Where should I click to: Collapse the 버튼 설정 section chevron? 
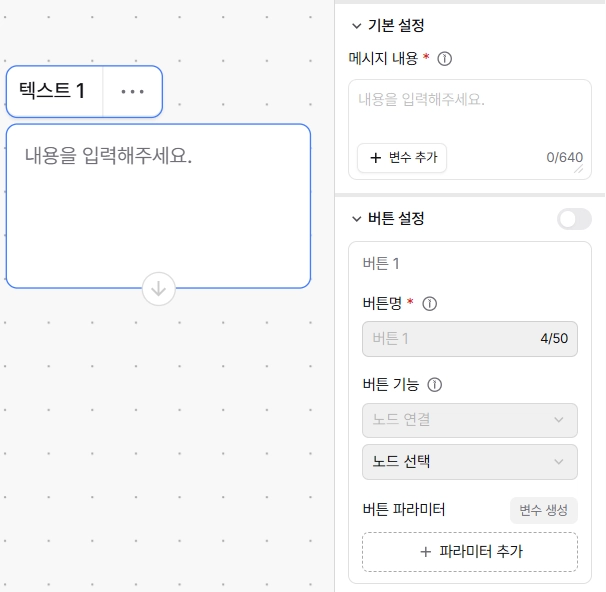356,219
